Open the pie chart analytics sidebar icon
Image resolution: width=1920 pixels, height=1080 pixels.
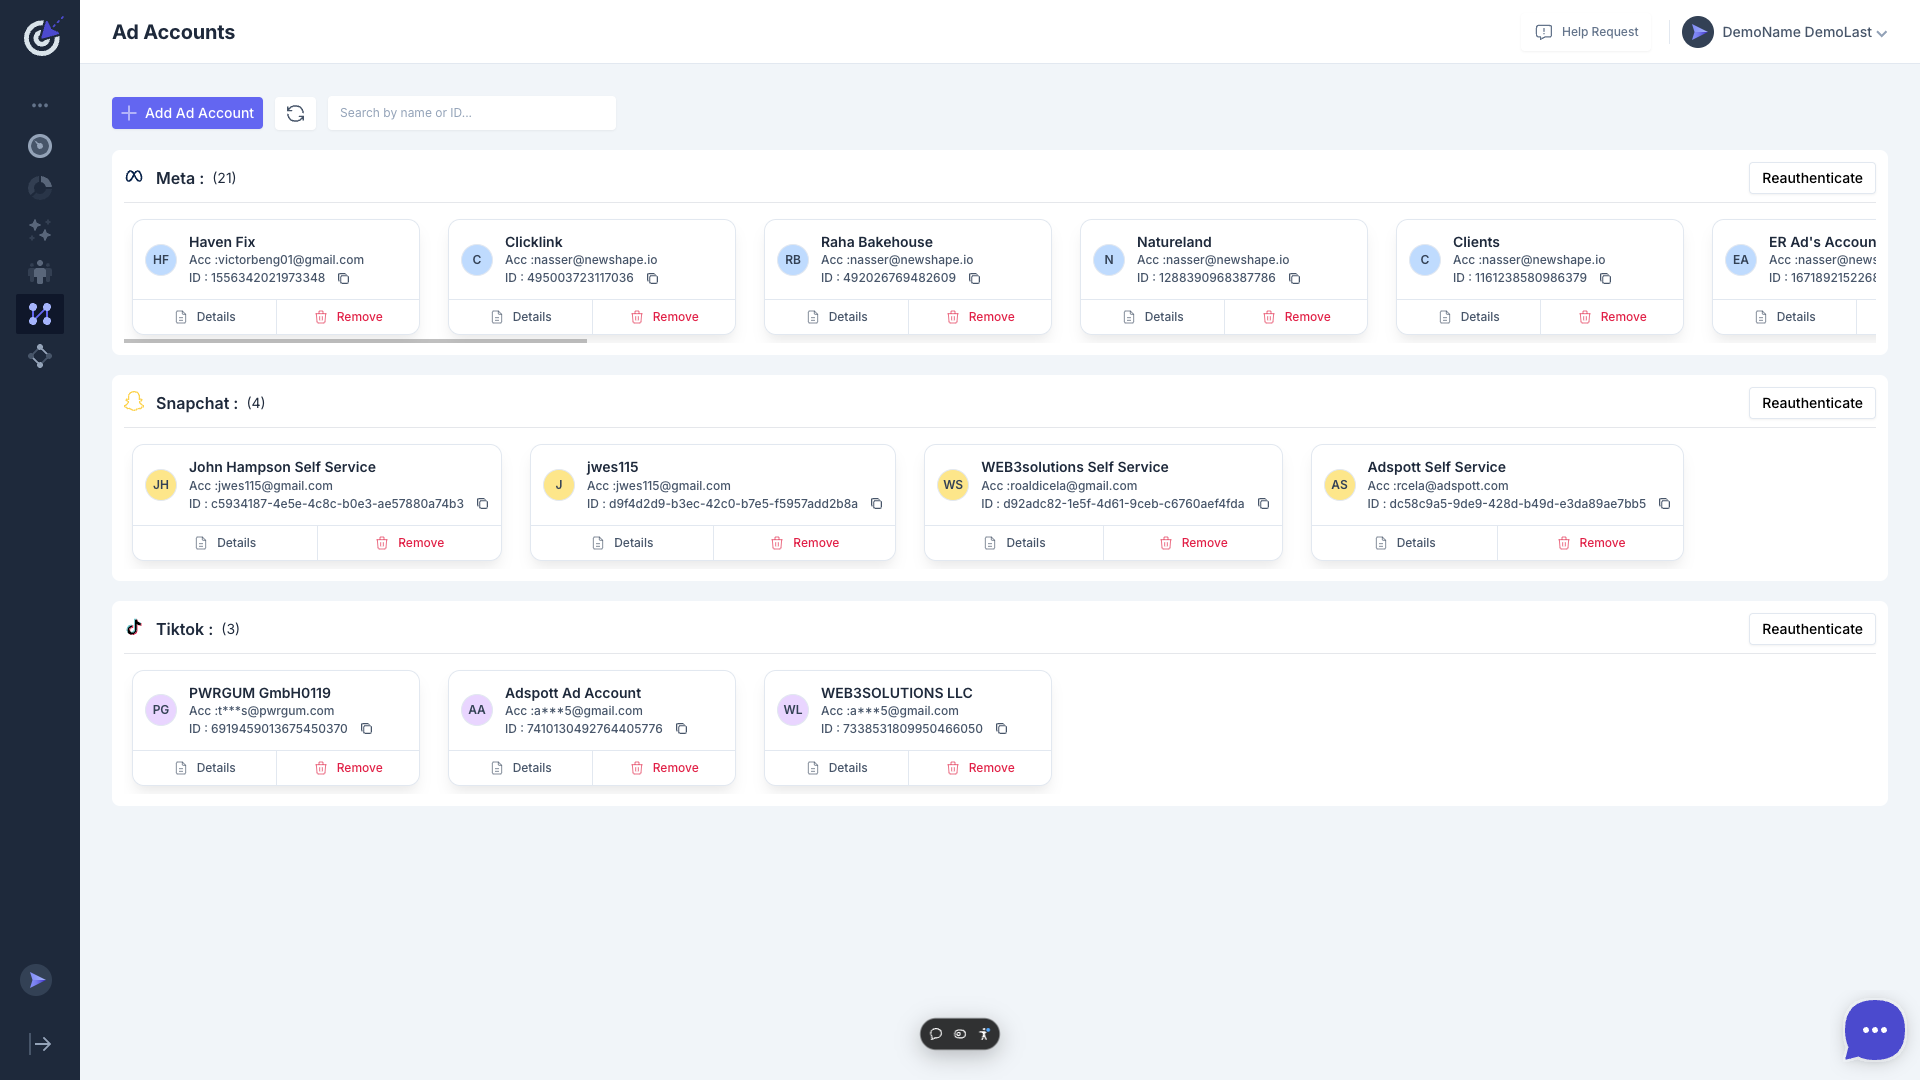point(40,188)
